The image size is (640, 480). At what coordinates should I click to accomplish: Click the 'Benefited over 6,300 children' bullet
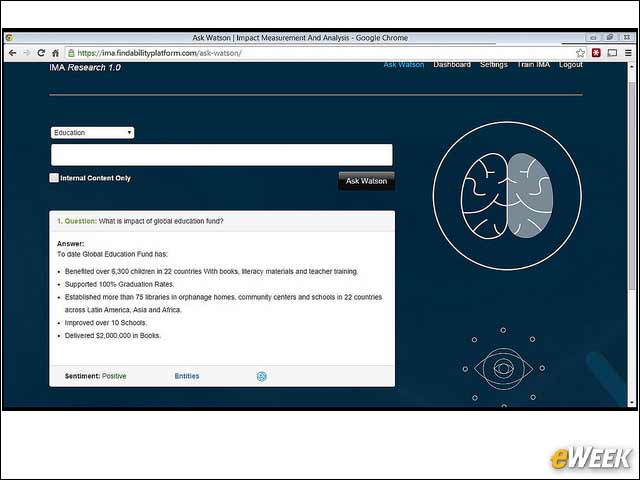[211, 271]
